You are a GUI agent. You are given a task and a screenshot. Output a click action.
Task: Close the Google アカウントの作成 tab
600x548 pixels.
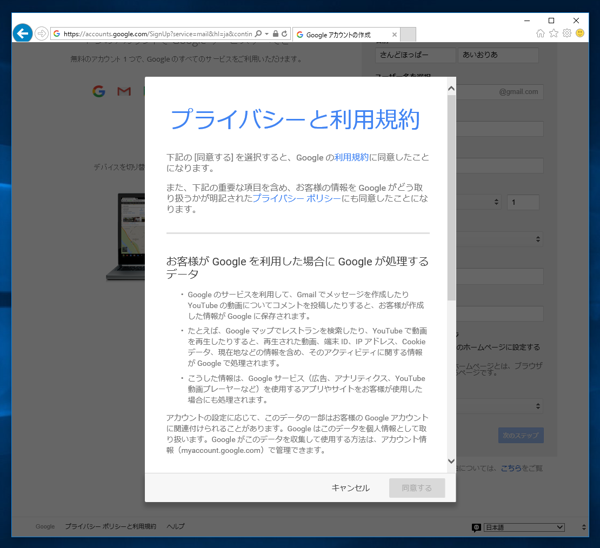394,34
